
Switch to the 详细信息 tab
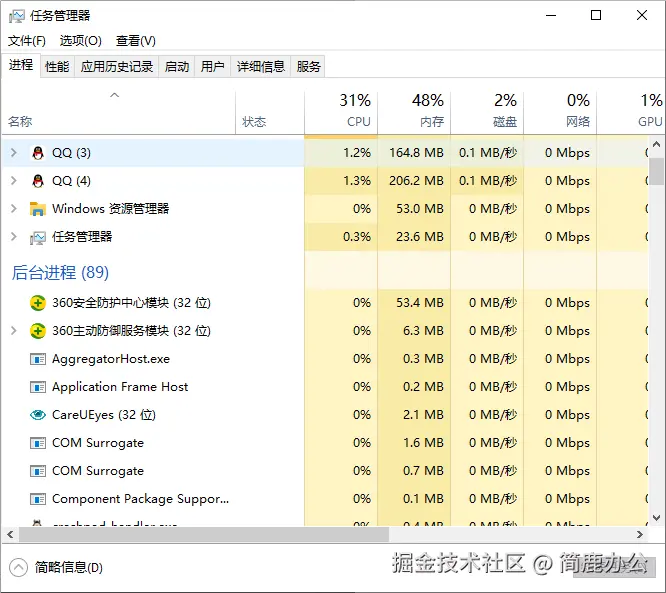coord(260,66)
